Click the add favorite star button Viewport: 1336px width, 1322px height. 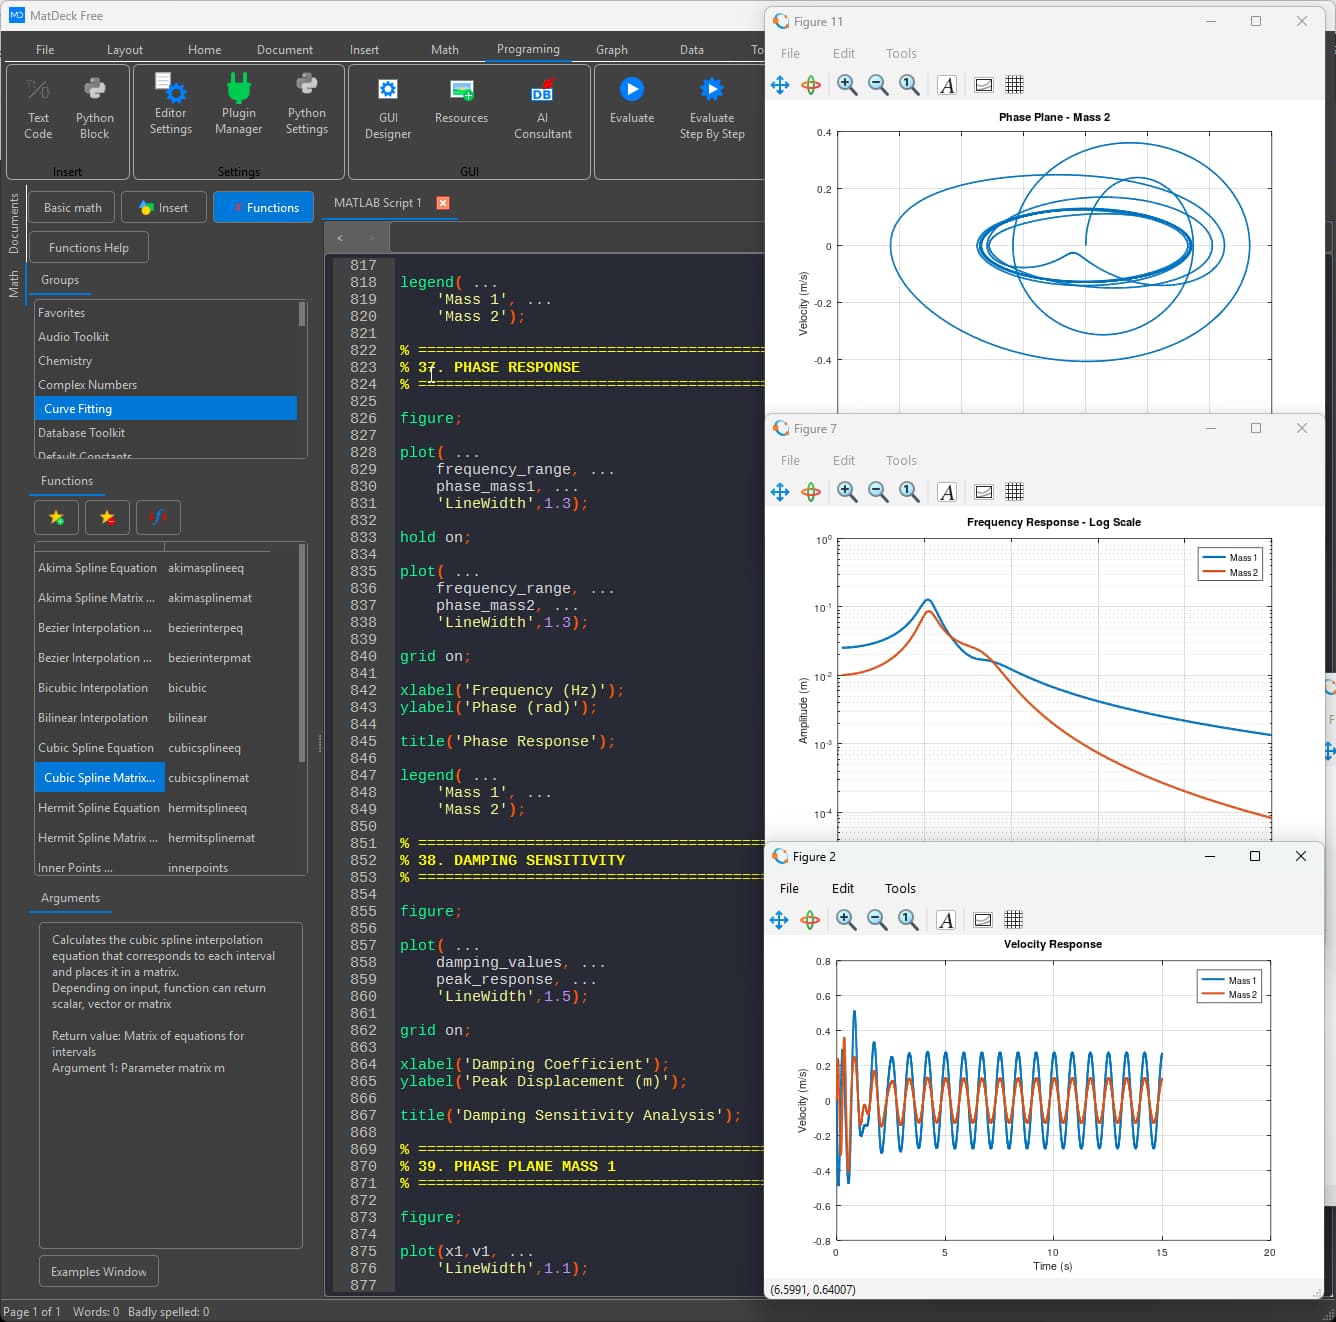coord(56,517)
